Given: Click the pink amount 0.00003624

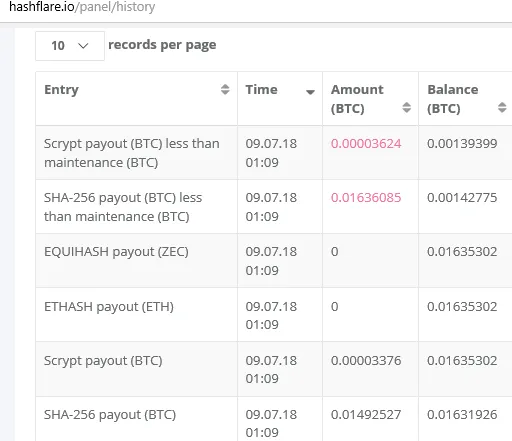Looking at the screenshot, I should [x=366, y=144].
